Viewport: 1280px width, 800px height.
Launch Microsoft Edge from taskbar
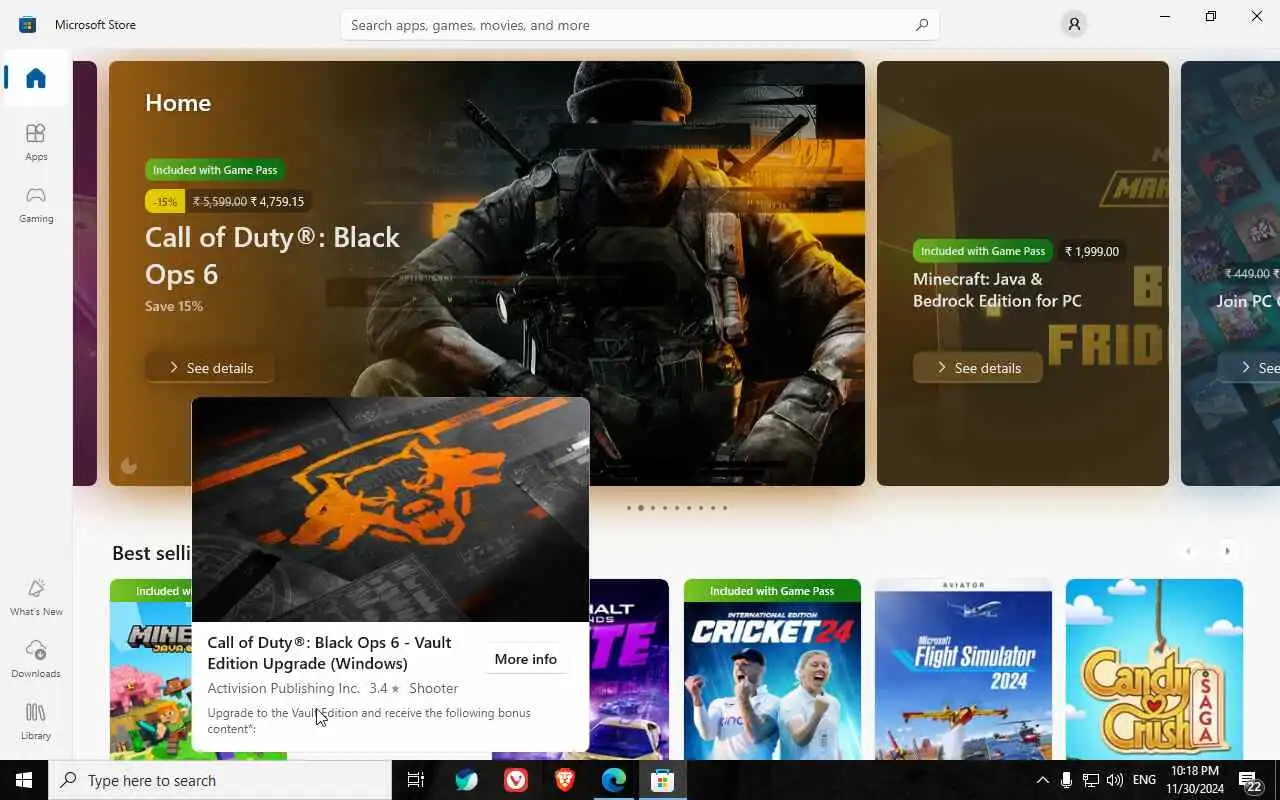[x=613, y=780]
